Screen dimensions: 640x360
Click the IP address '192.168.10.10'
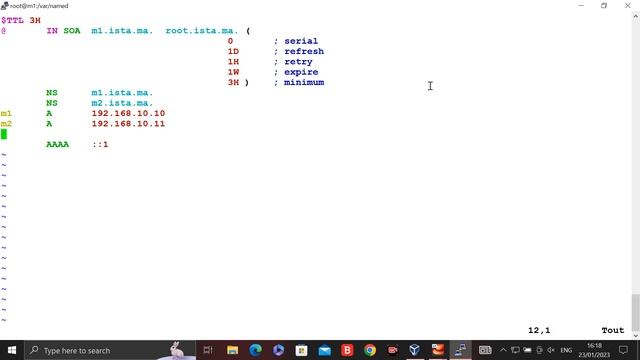pos(128,113)
